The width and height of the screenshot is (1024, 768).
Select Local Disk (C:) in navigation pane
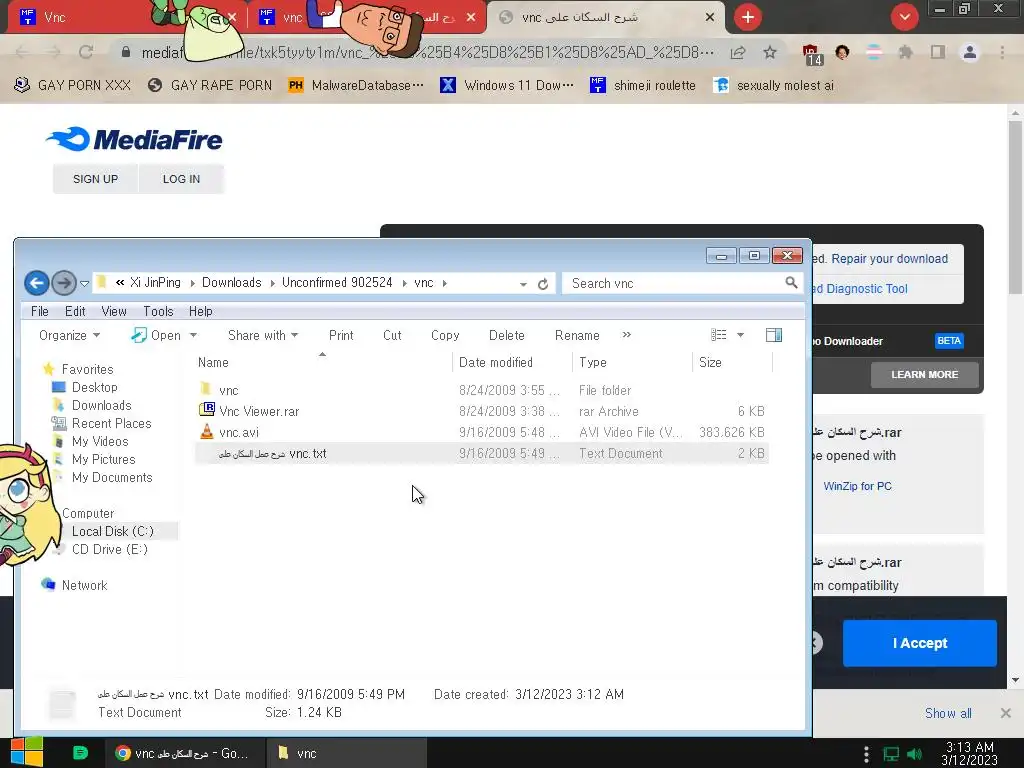(112, 531)
